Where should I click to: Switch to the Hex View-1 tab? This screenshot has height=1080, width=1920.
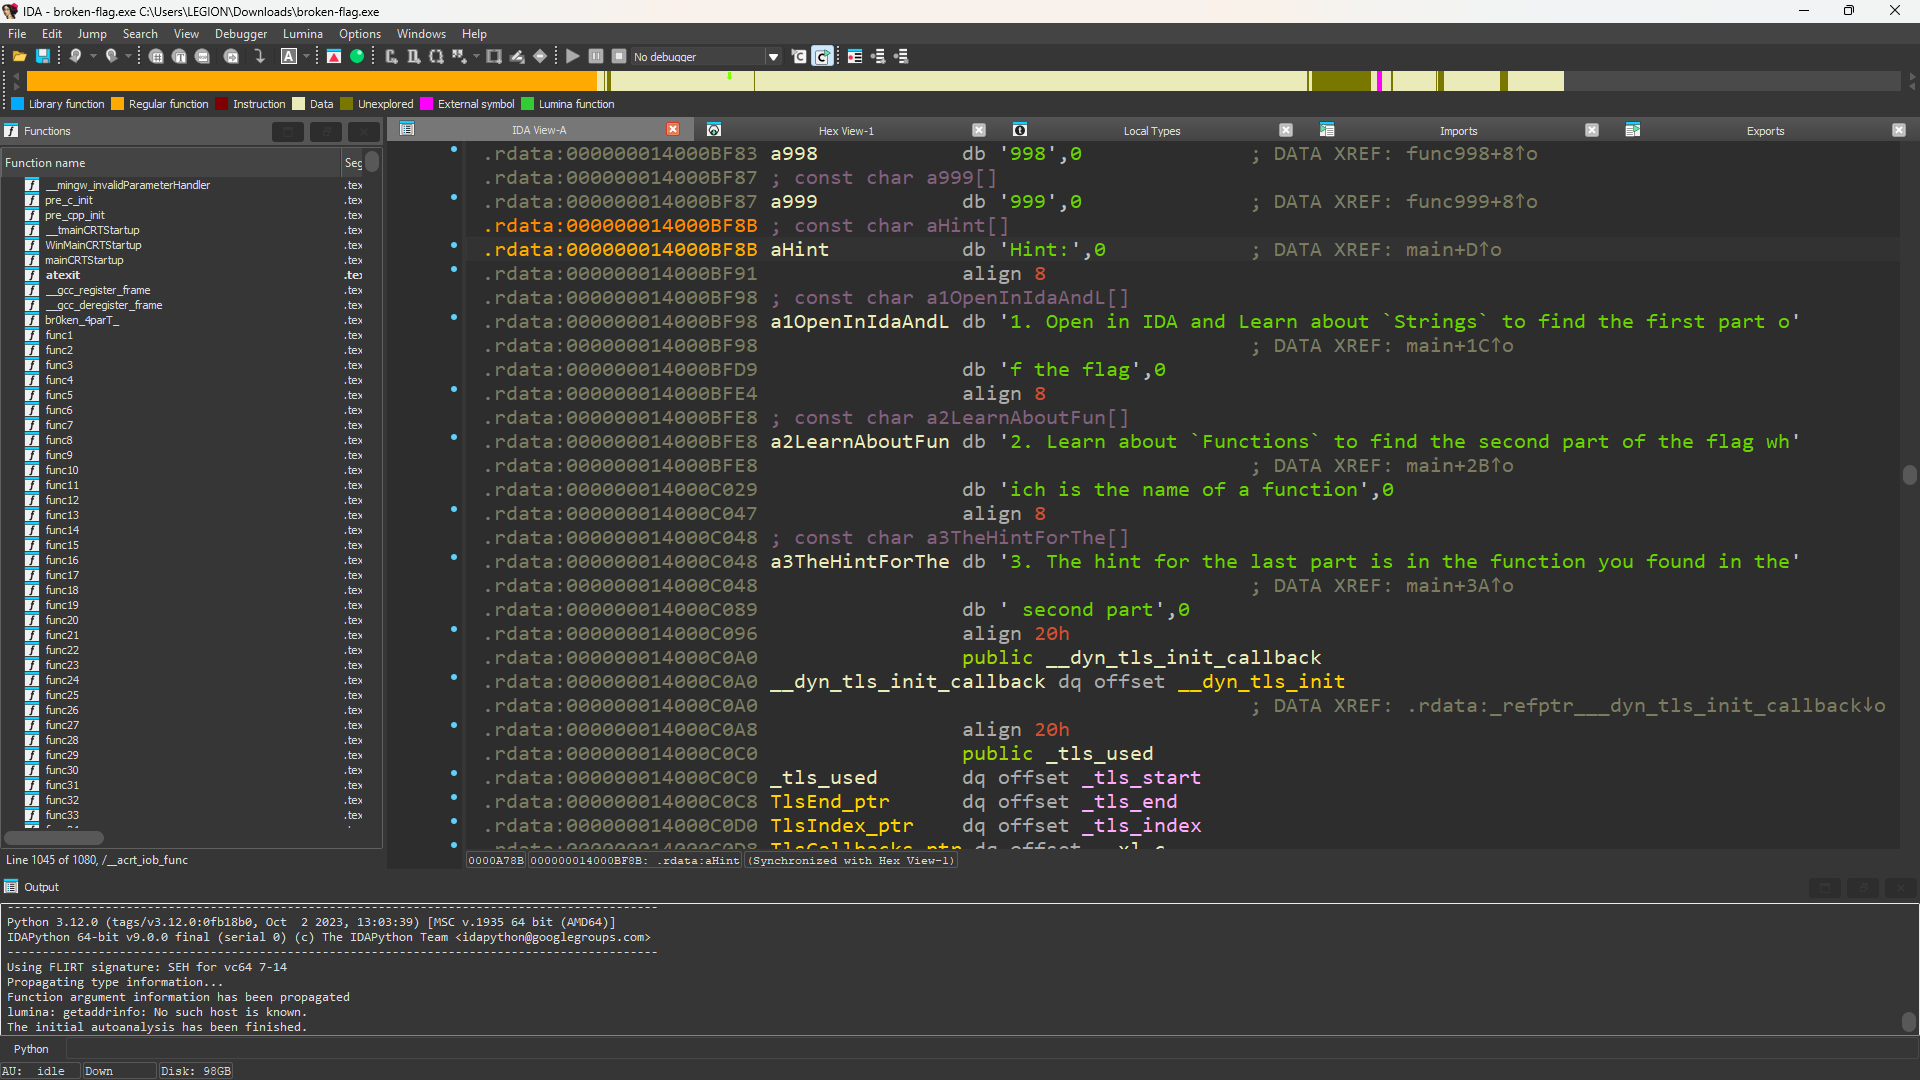[x=846, y=131]
